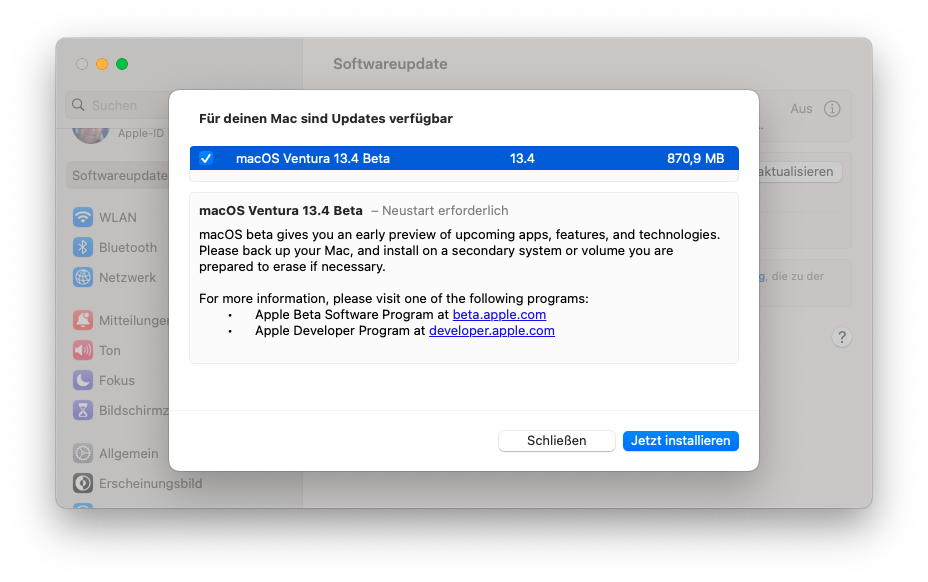
Task: Uncheck the macOS Ventura 13.4 Beta checkbox
Action: 206,158
